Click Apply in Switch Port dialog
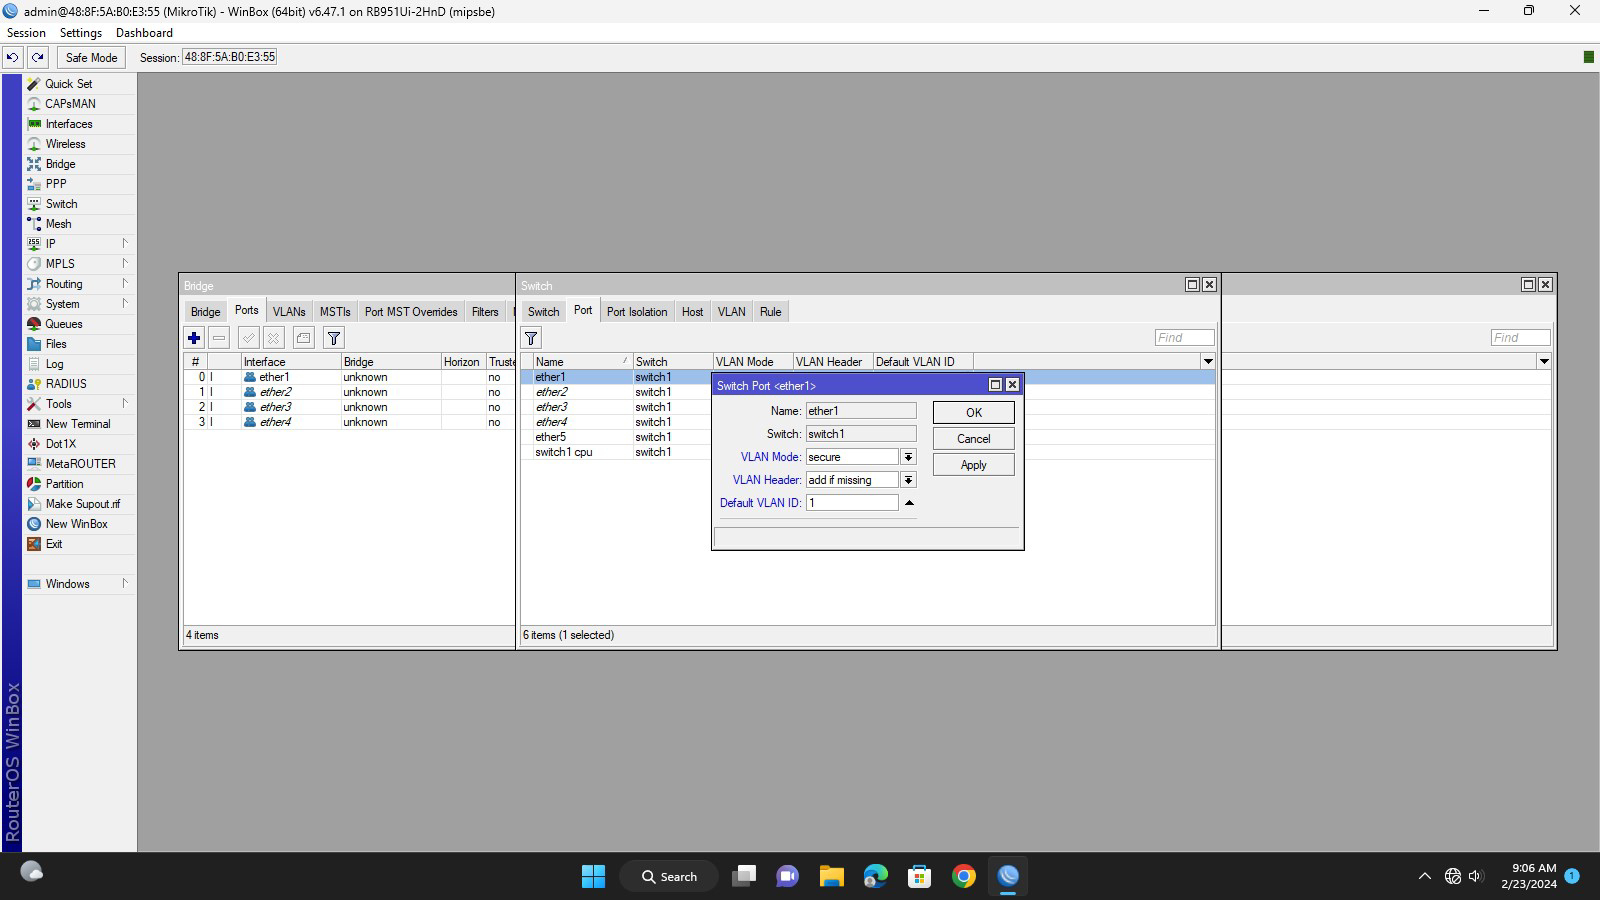The width and height of the screenshot is (1600, 900). 974,465
